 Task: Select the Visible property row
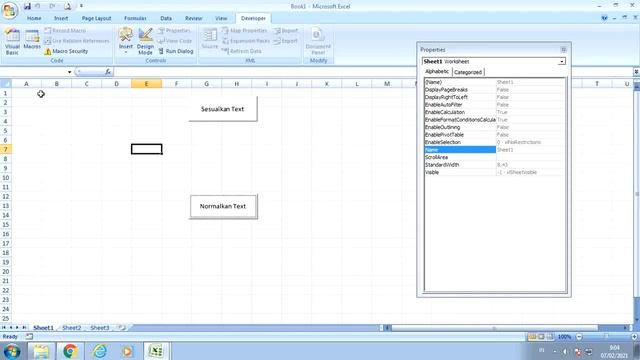pyautogui.click(x=495, y=172)
